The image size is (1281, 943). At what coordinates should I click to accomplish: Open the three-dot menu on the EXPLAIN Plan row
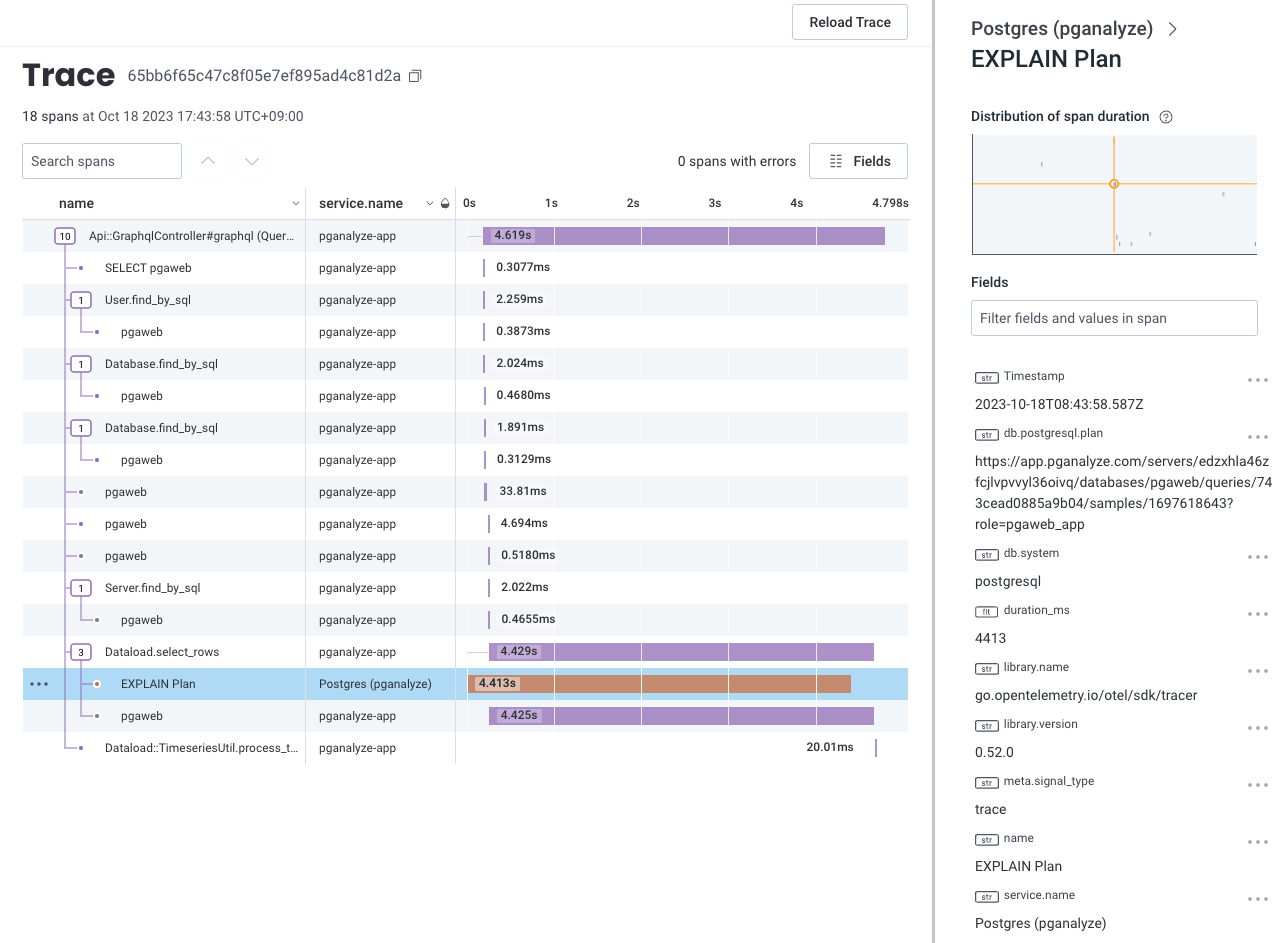tap(39, 684)
